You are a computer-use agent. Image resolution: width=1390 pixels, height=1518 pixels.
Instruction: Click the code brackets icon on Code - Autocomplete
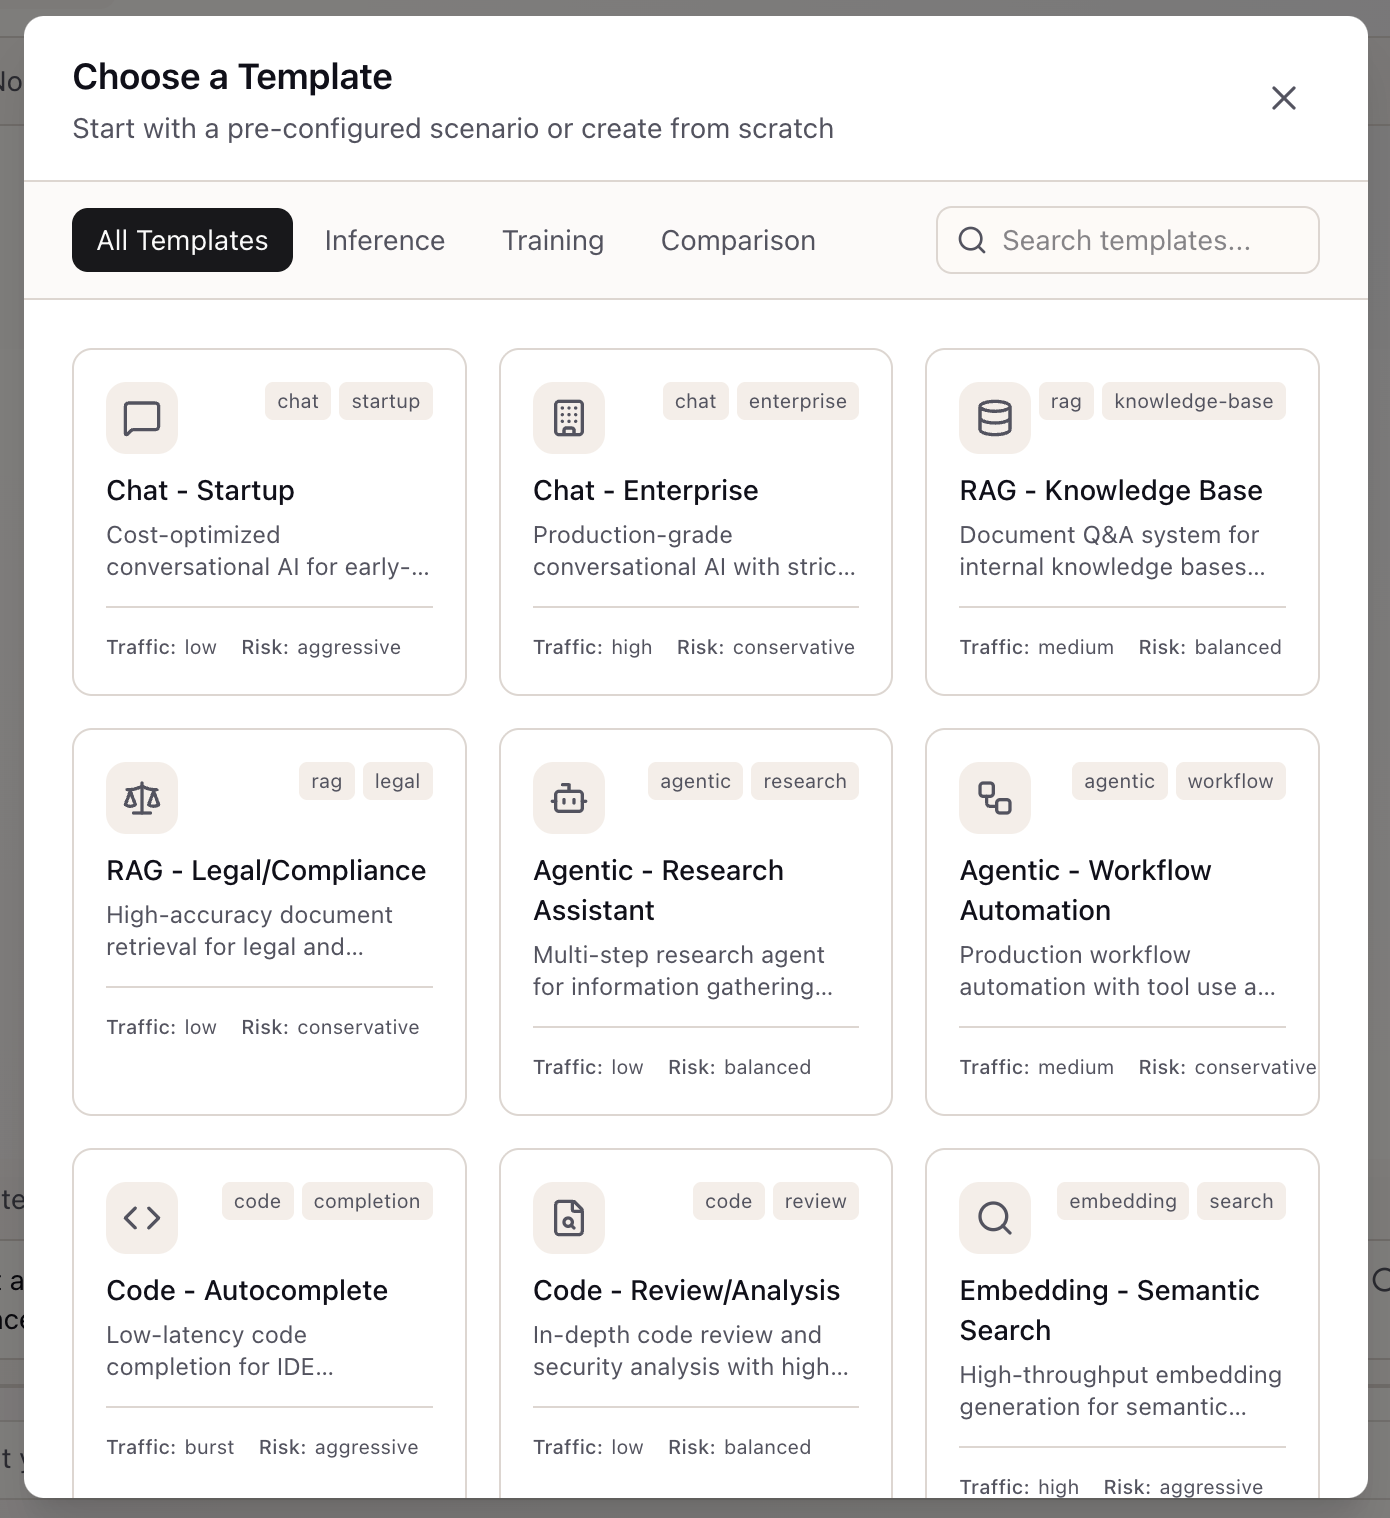tap(141, 1218)
